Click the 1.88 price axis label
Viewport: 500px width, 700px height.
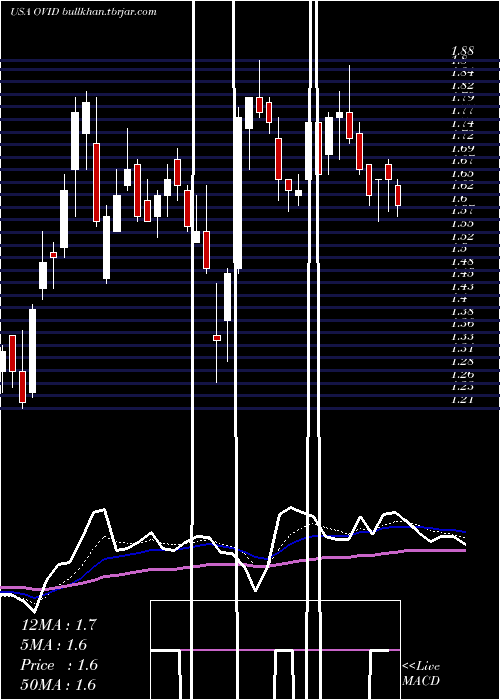coord(462,50)
